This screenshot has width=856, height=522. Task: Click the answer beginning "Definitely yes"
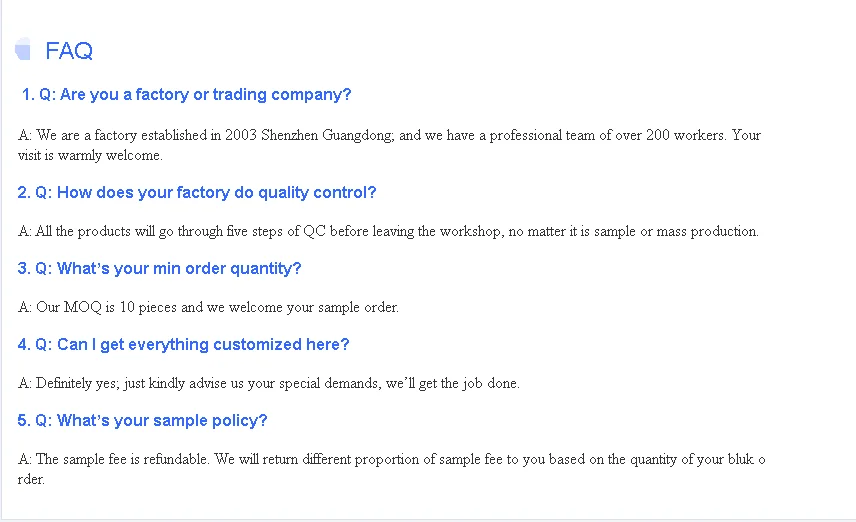[x=269, y=383]
